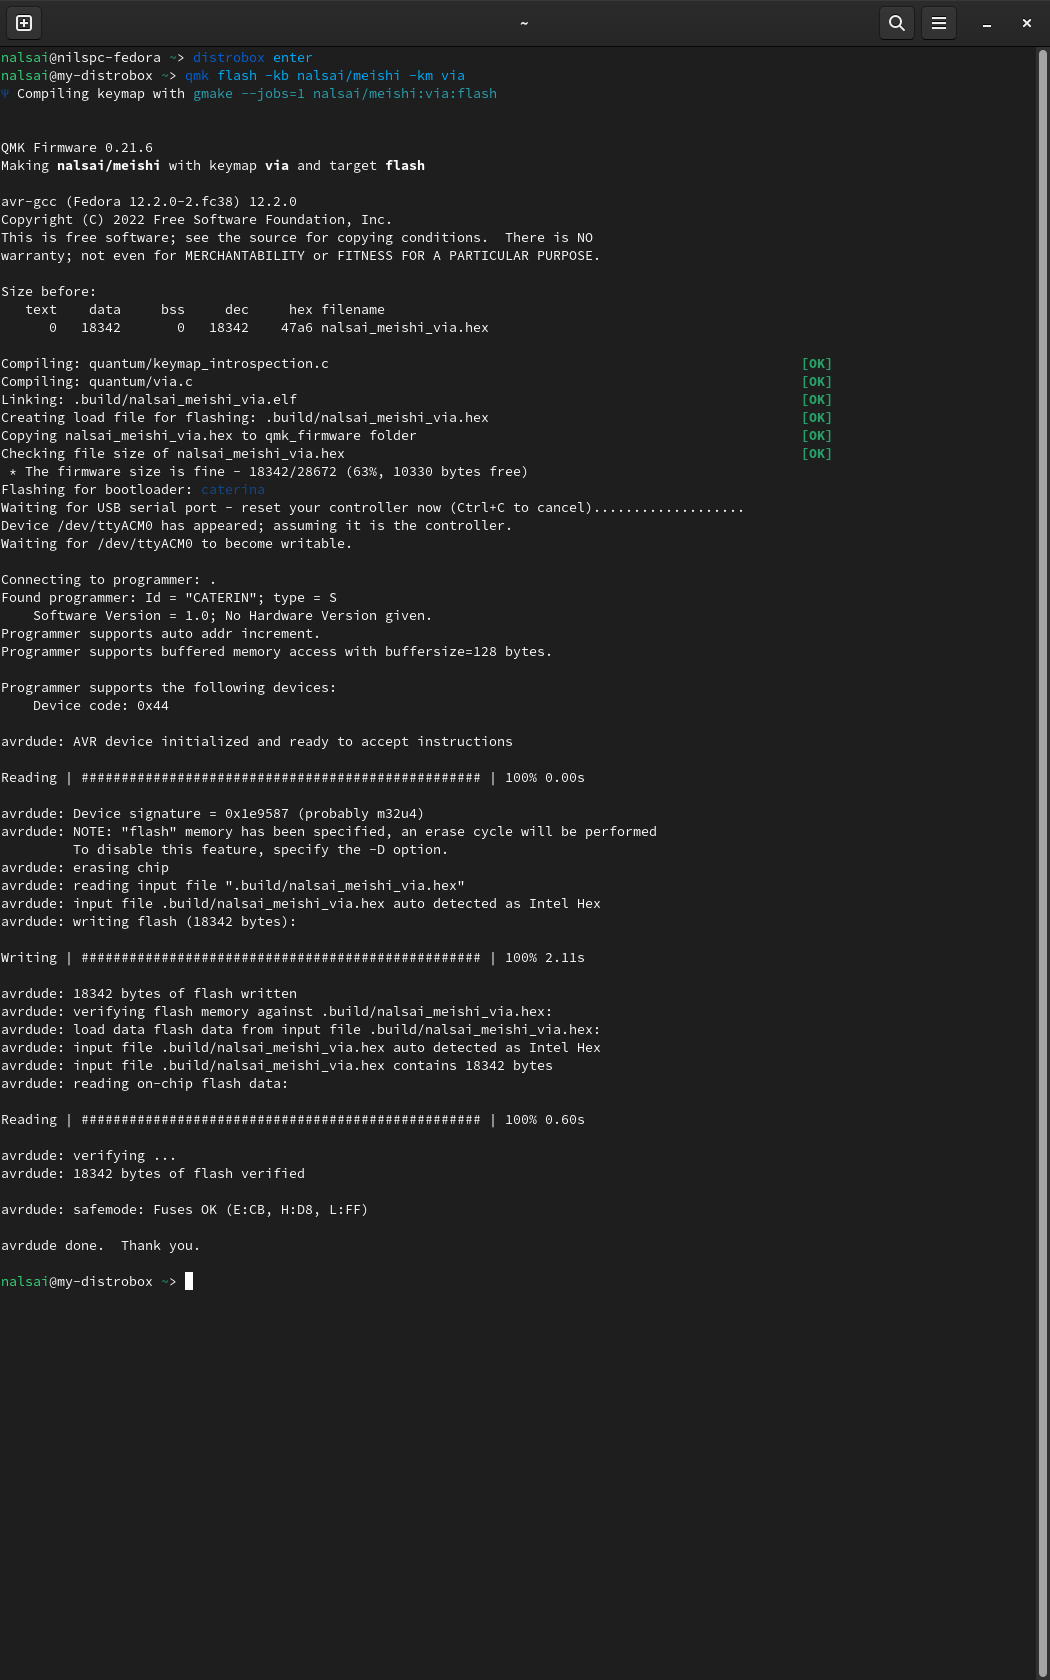The image size is (1050, 1680).
Task: Click the safemode Fuses OK line
Action: tap(184, 1210)
